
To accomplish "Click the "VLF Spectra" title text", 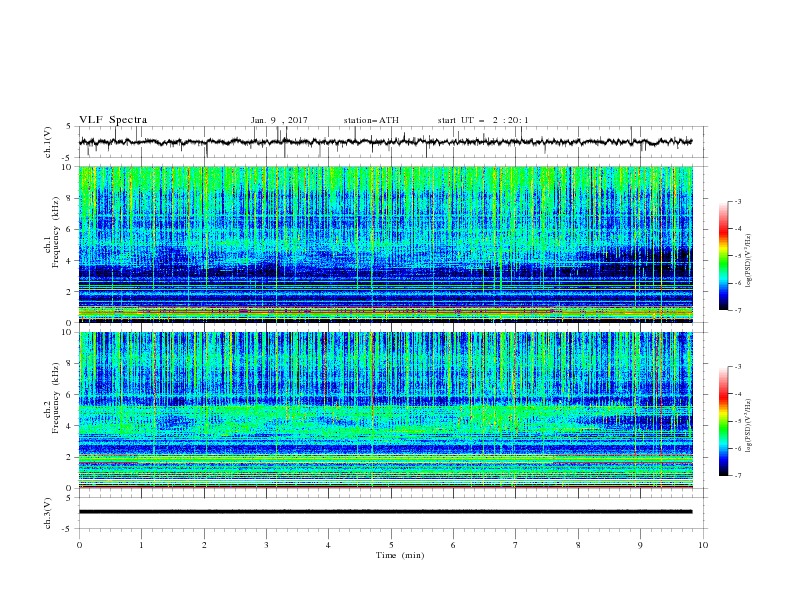I will tap(113, 120).
